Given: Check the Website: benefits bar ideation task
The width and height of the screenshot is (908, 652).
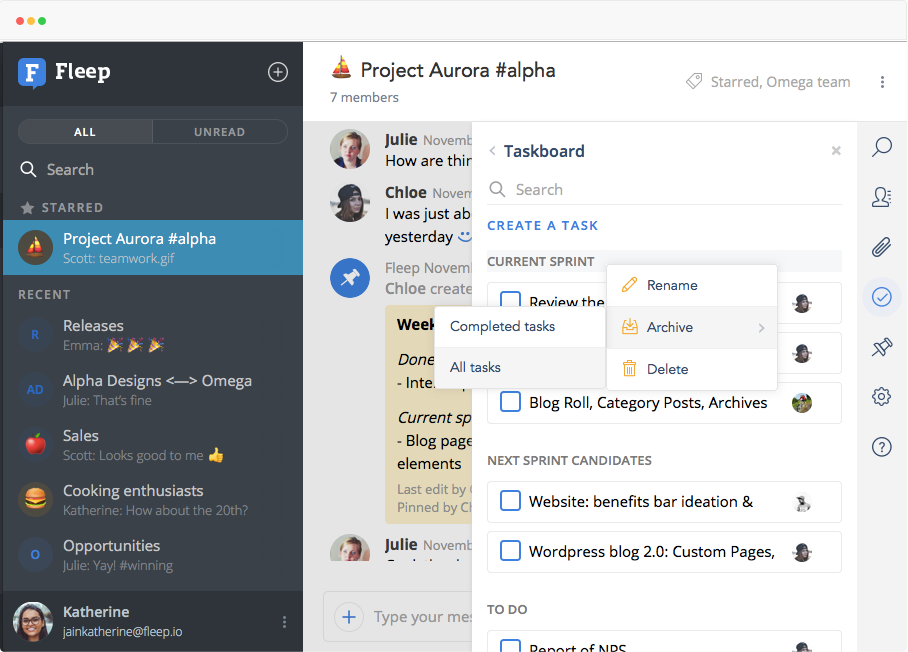Looking at the screenshot, I should (x=510, y=501).
